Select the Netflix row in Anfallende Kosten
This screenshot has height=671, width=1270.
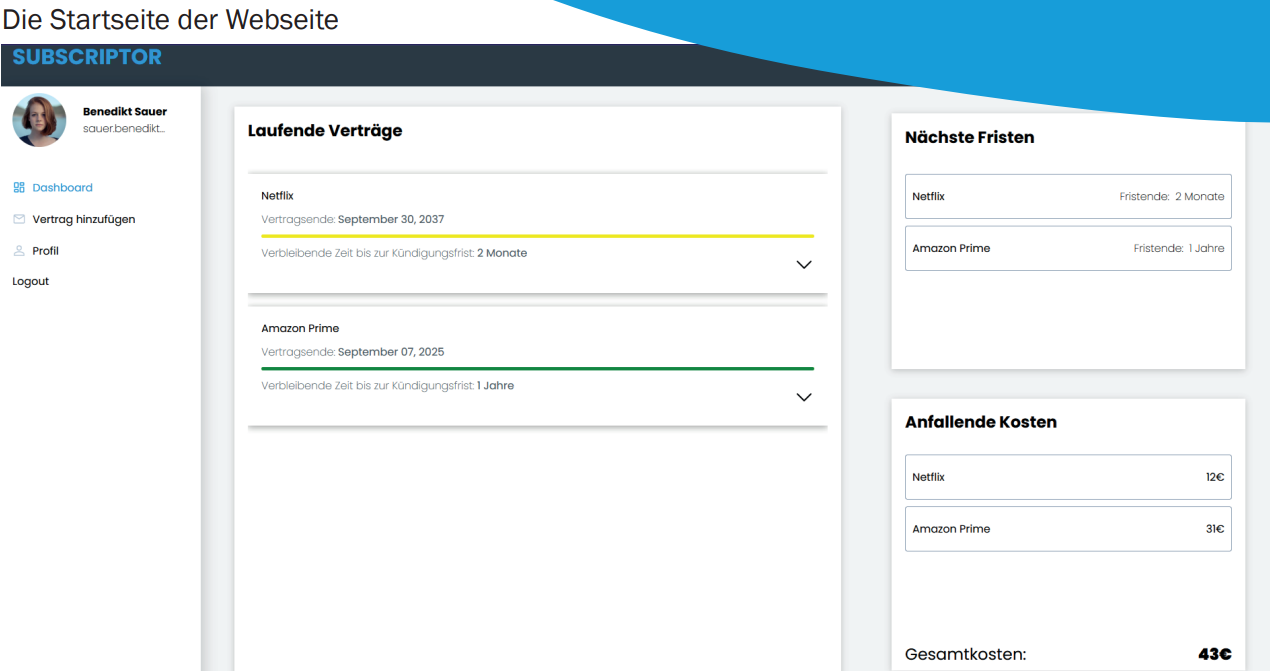coord(1068,477)
